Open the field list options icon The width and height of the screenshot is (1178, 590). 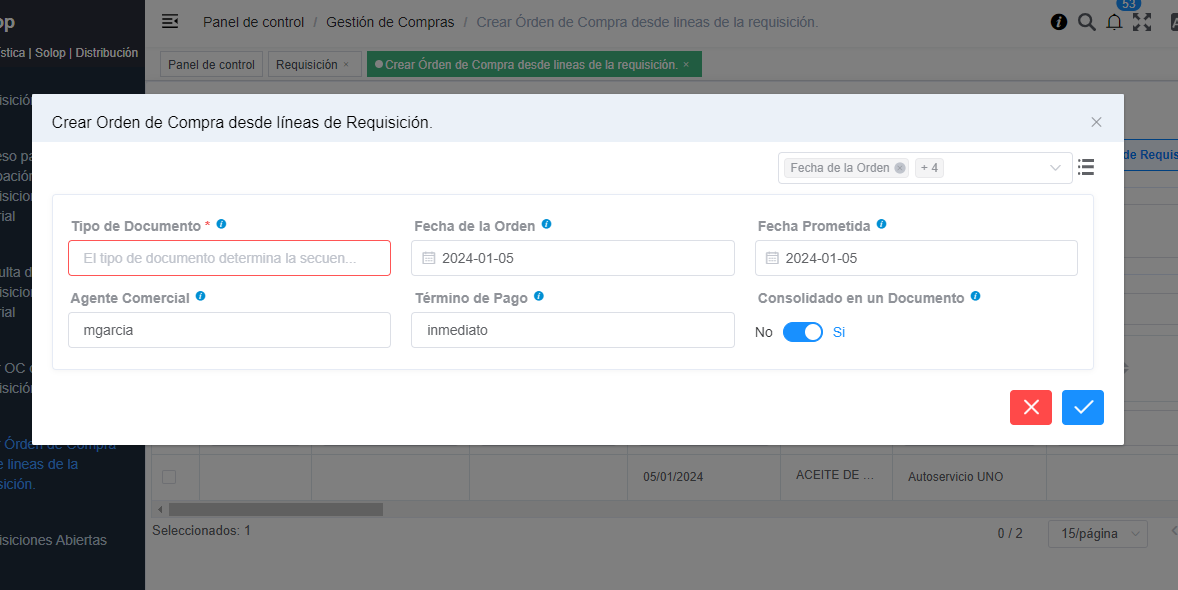tap(1086, 167)
